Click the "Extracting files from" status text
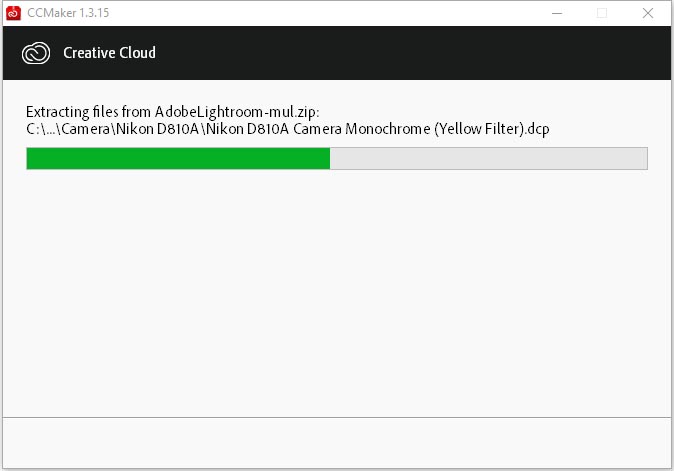The image size is (674, 471). (88, 112)
